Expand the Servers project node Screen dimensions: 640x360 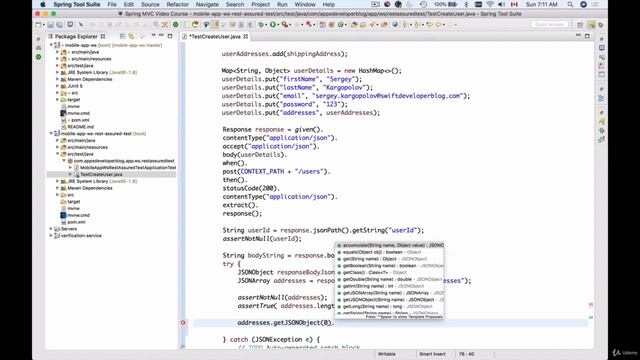click(51, 229)
